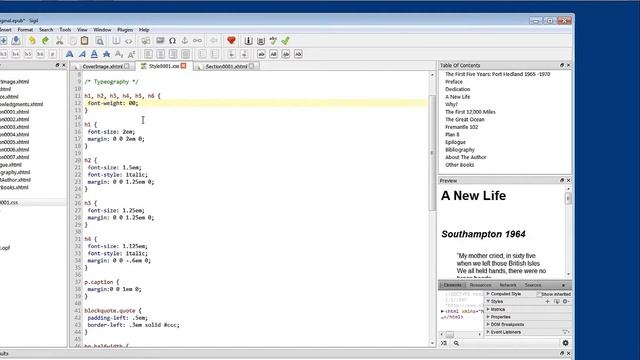This screenshot has height=360, width=640.
Task: Click the Insert Link chain icon
Action: click(197, 40)
